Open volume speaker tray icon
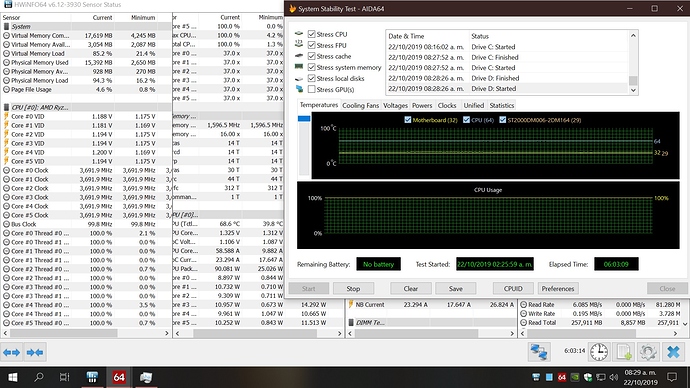690x388 pixels. click(614, 377)
